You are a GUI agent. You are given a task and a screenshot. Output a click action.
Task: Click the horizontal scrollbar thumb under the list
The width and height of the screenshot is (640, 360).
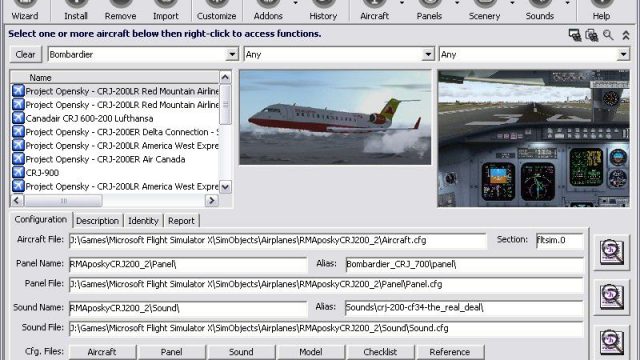coord(63,200)
